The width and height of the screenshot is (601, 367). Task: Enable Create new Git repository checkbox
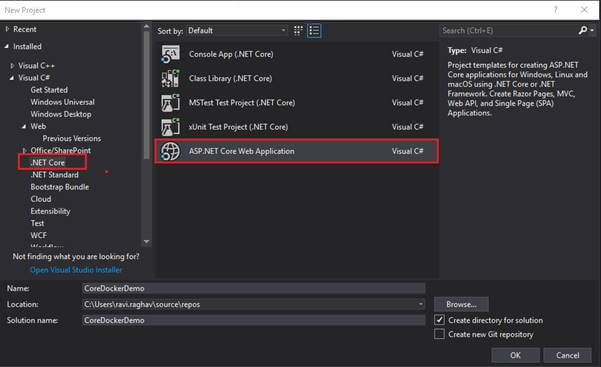click(x=439, y=334)
